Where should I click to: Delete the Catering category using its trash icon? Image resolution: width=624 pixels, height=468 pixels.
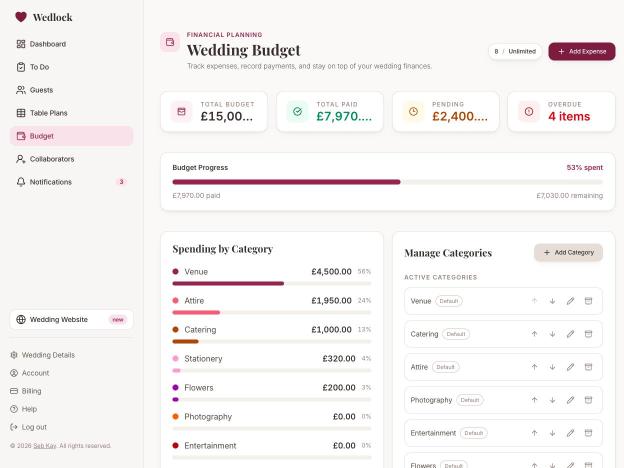tap(588, 334)
